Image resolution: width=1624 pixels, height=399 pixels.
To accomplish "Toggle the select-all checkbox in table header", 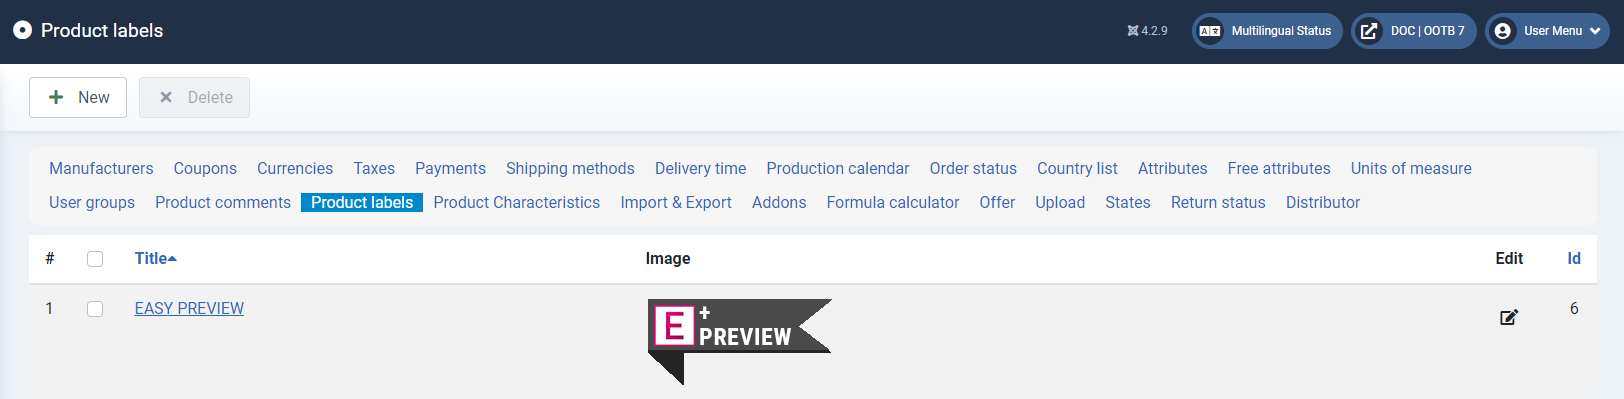I will (95, 259).
